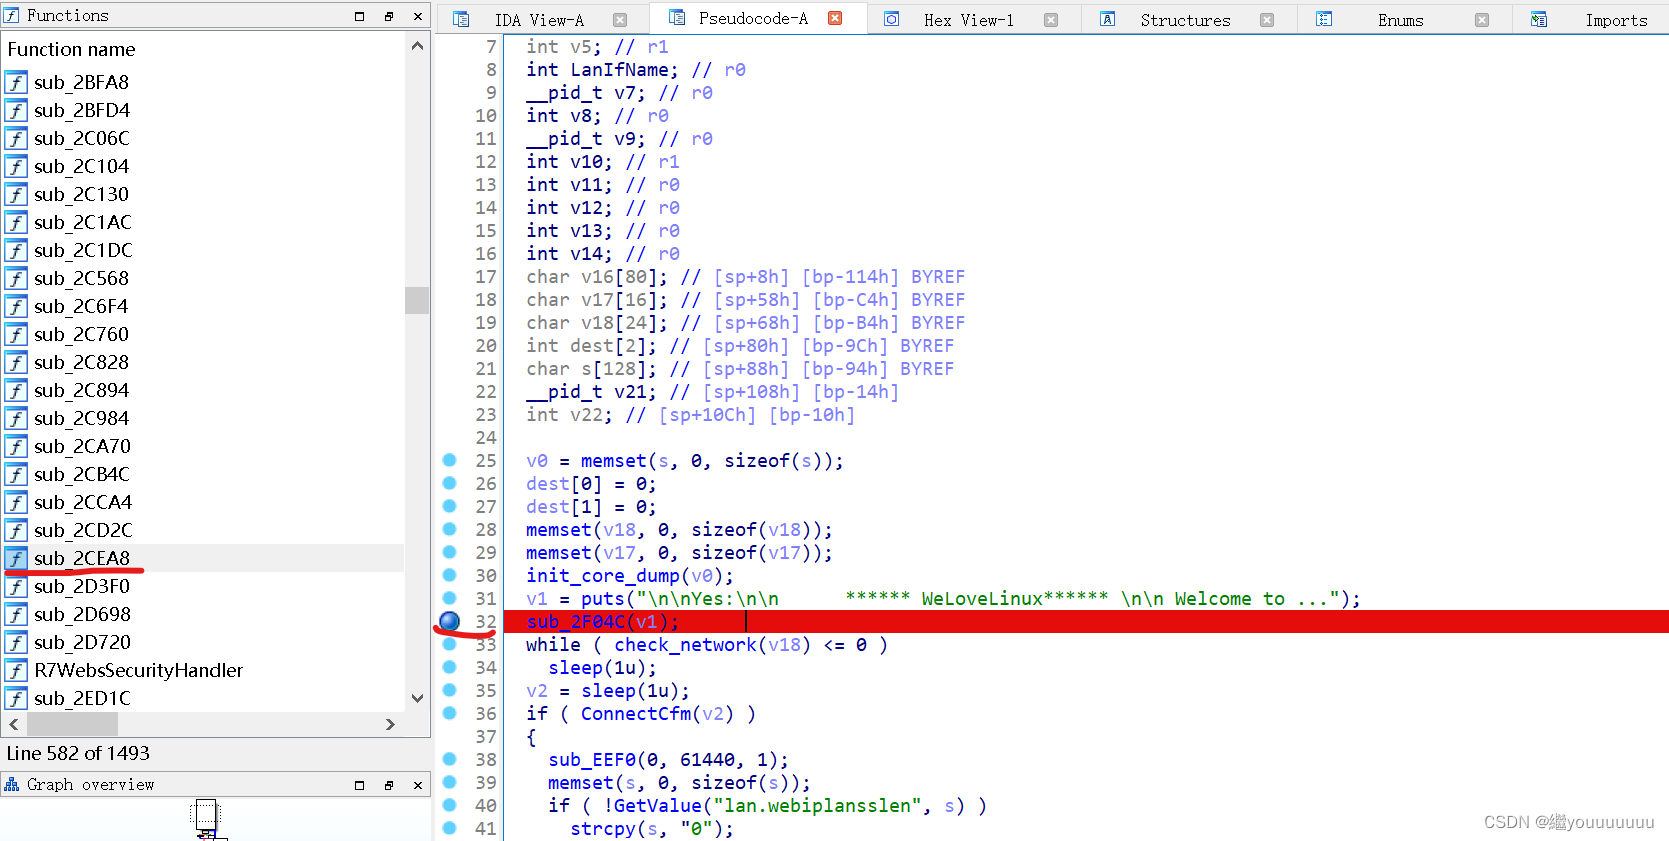The height and width of the screenshot is (841, 1669).
Task: Click the check_network call on line 33
Action: click(685, 645)
